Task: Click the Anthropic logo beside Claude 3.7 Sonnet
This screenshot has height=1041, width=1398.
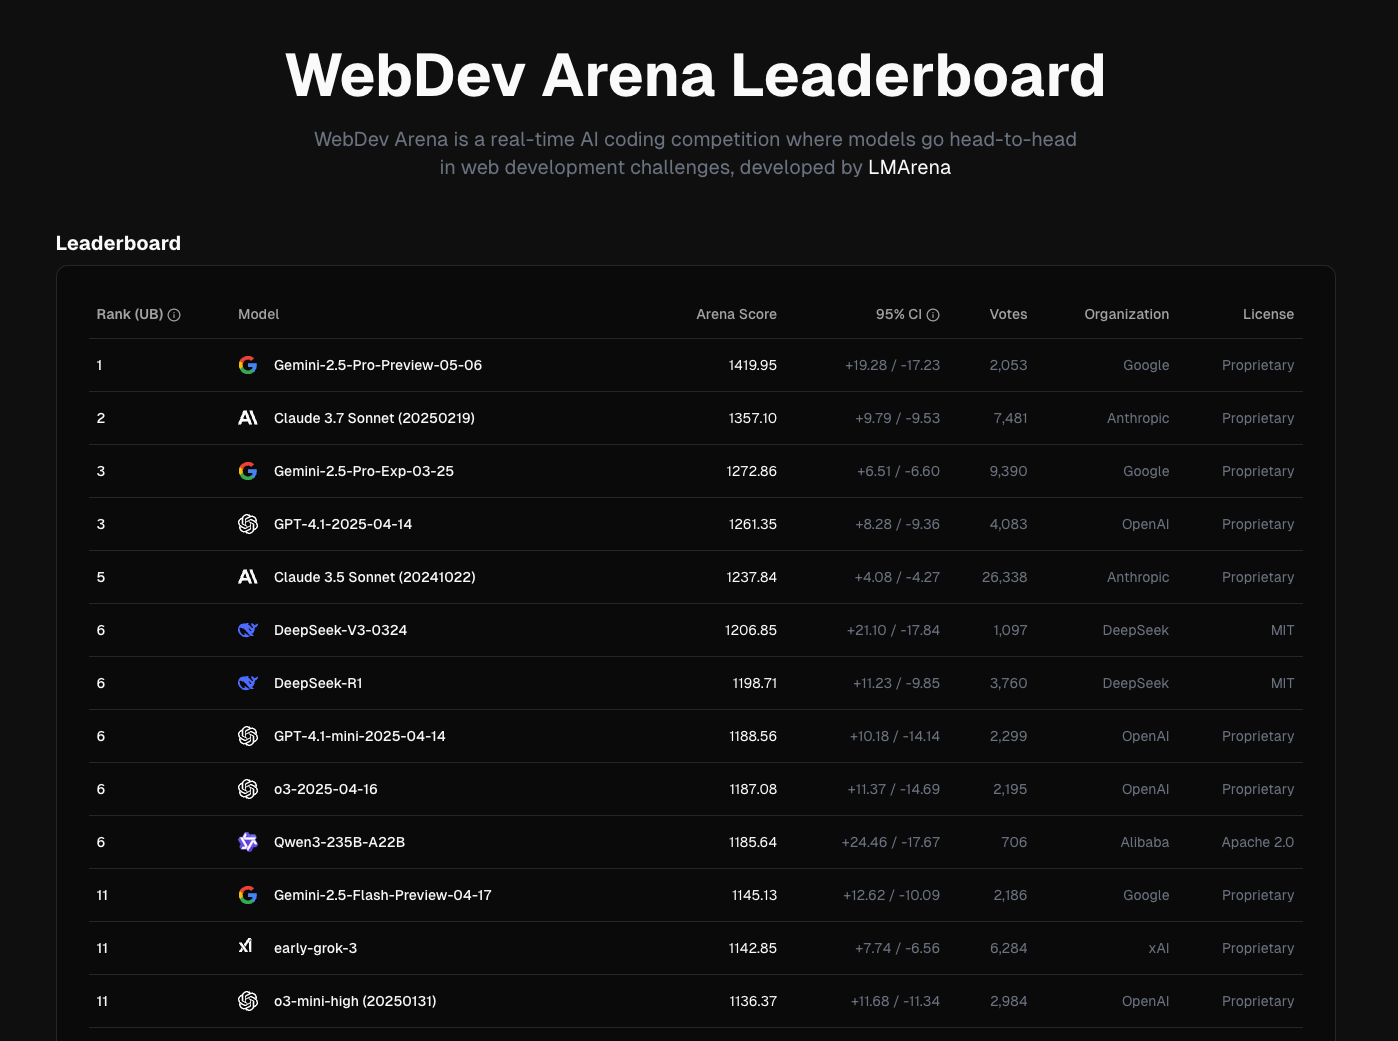Action: 248,418
